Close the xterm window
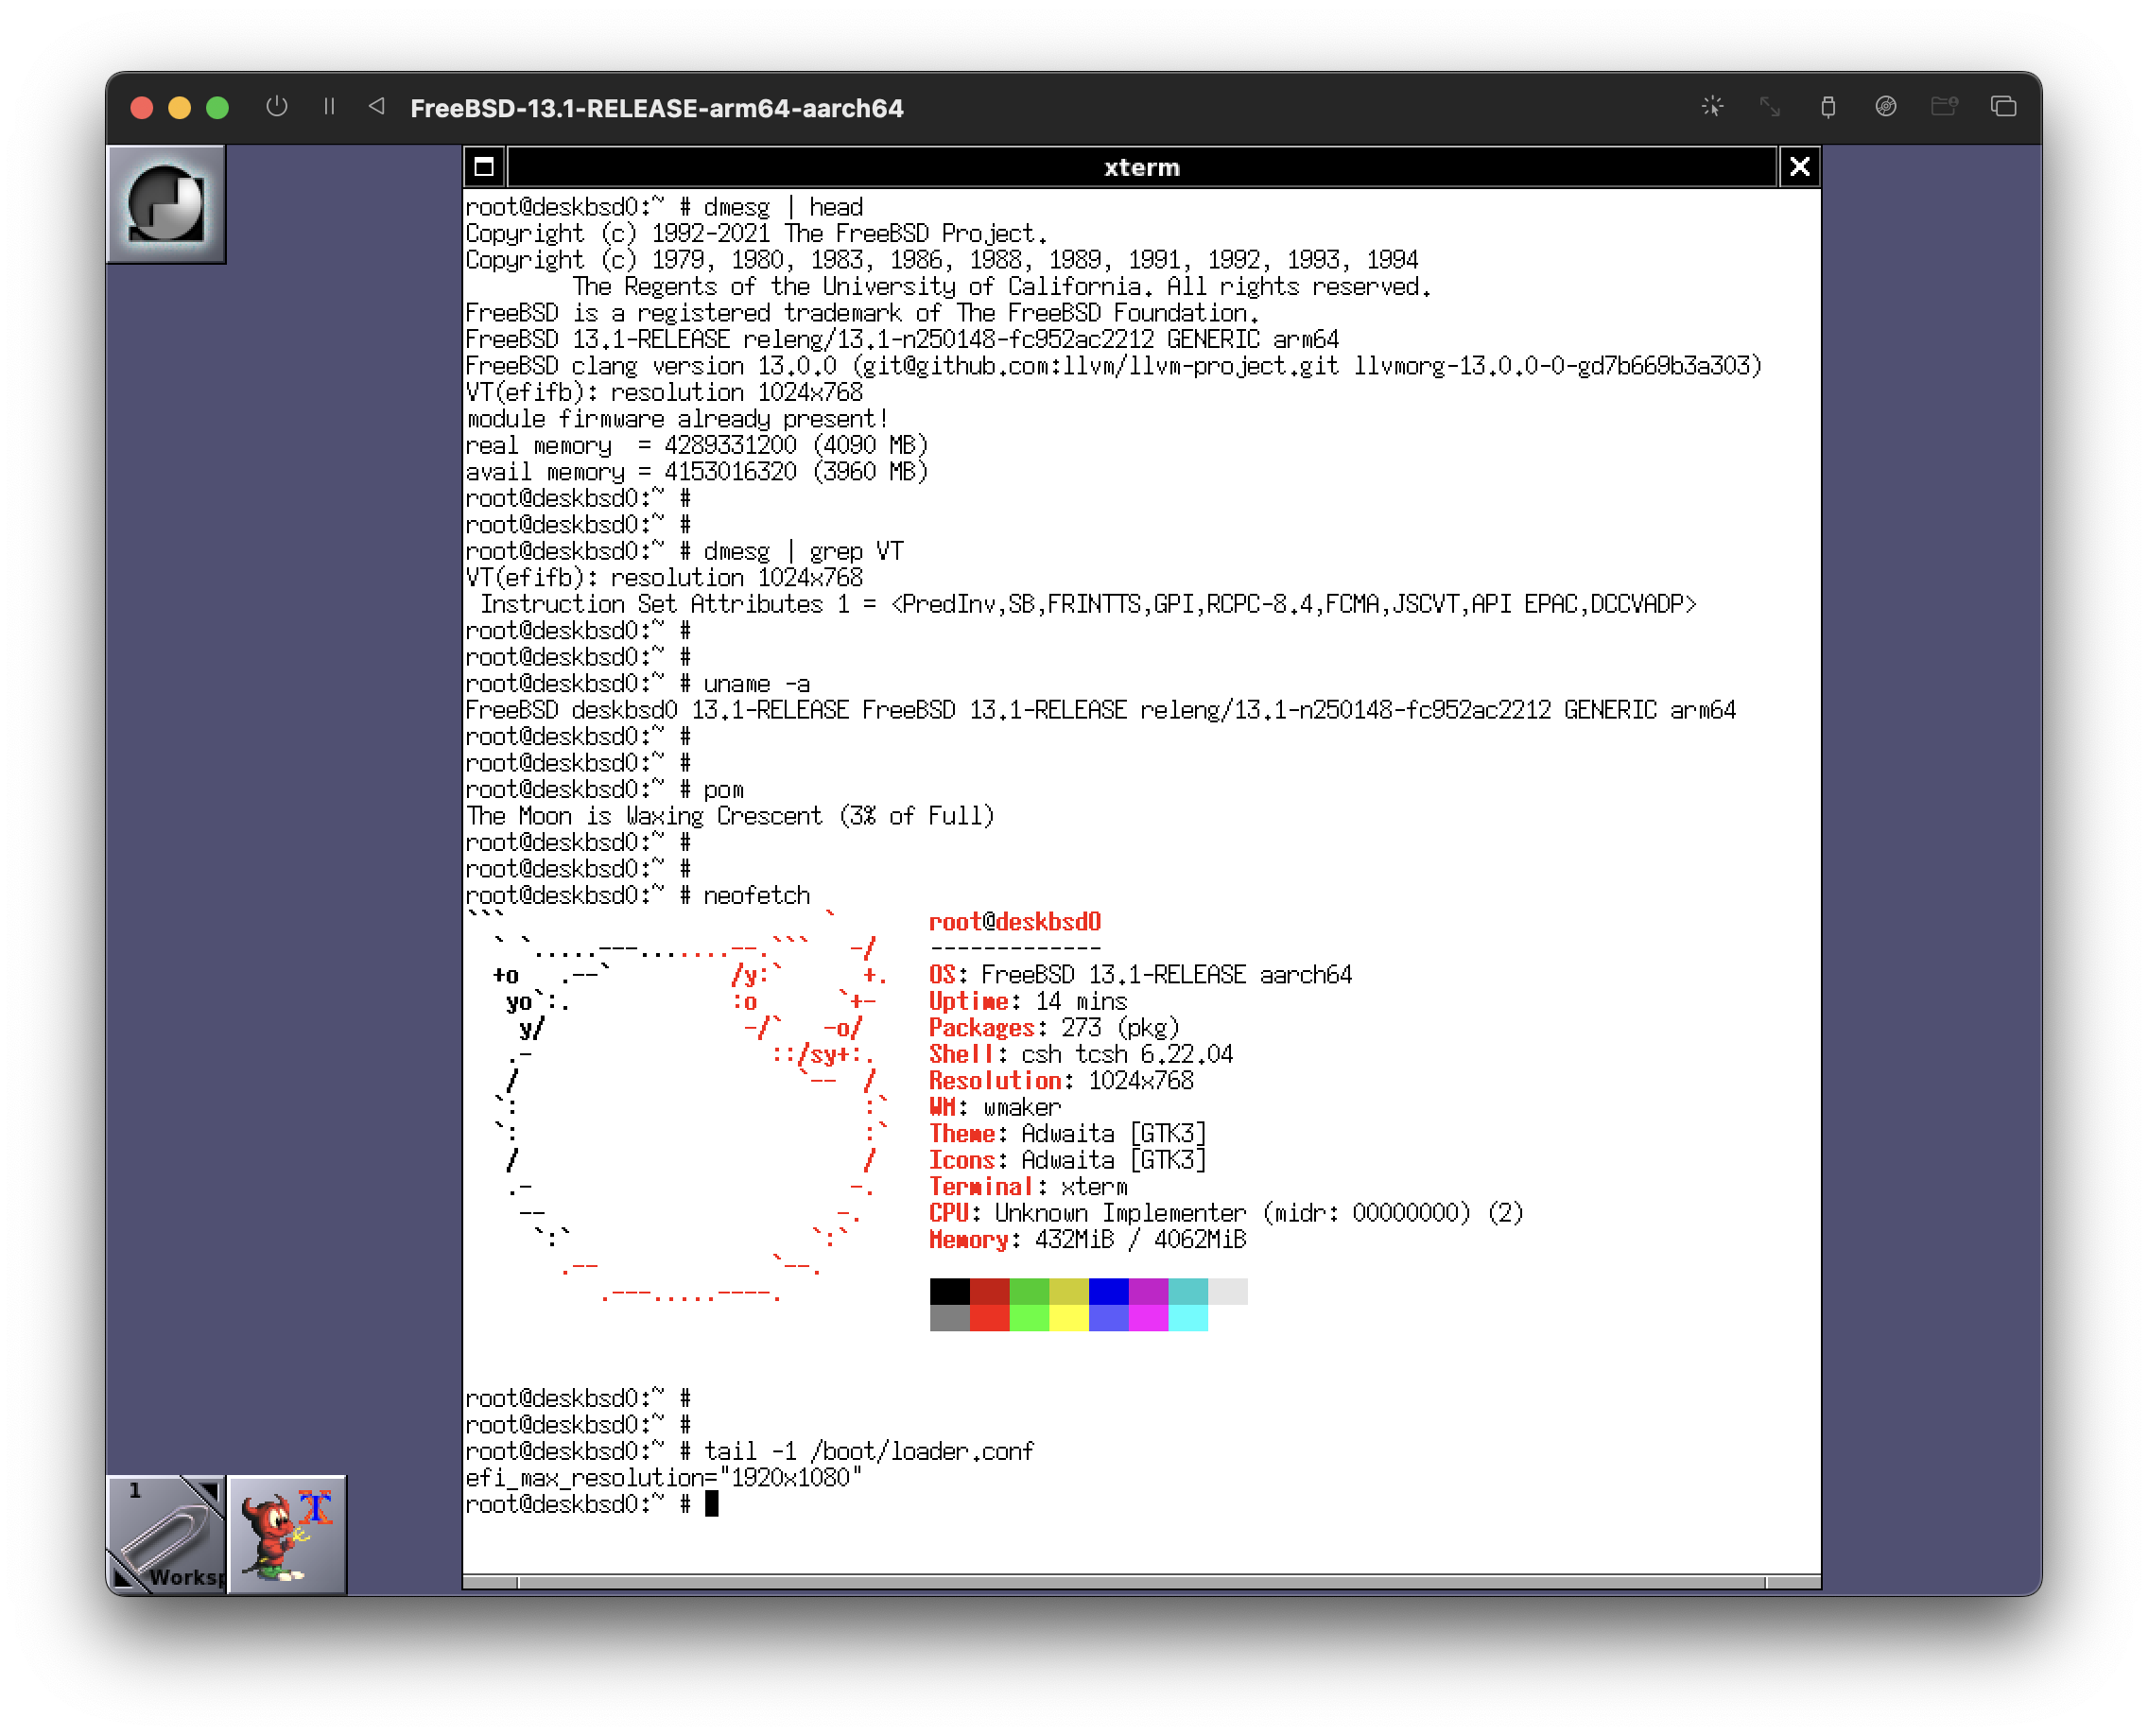2148x1736 pixels. (1799, 167)
